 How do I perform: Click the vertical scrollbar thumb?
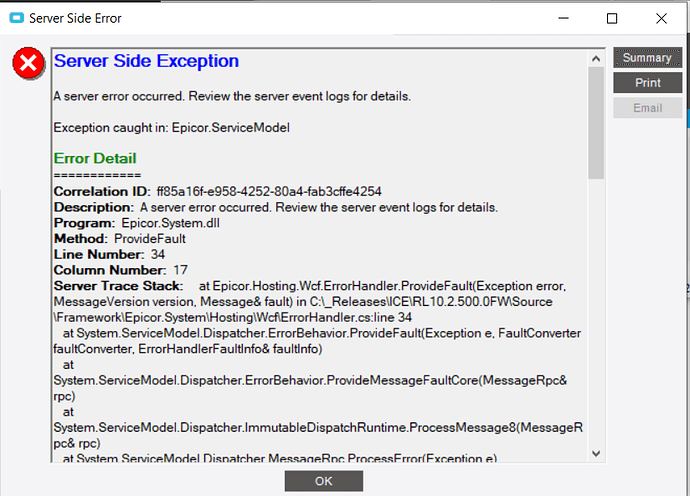tap(596, 120)
